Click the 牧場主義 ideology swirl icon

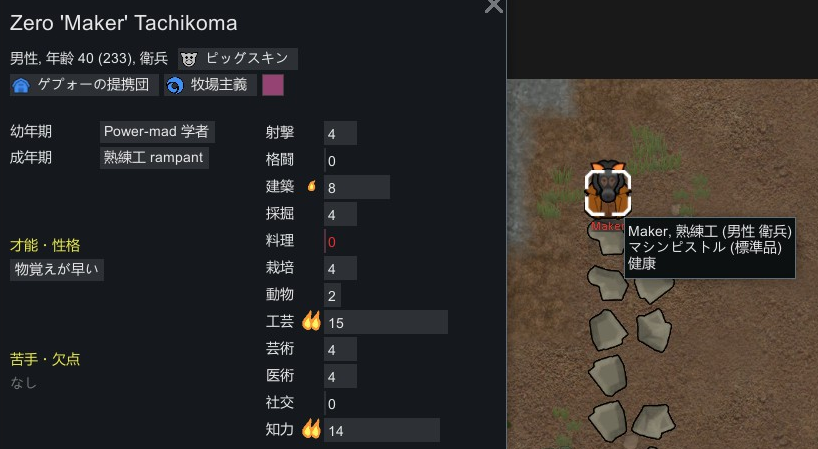[175, 85]
